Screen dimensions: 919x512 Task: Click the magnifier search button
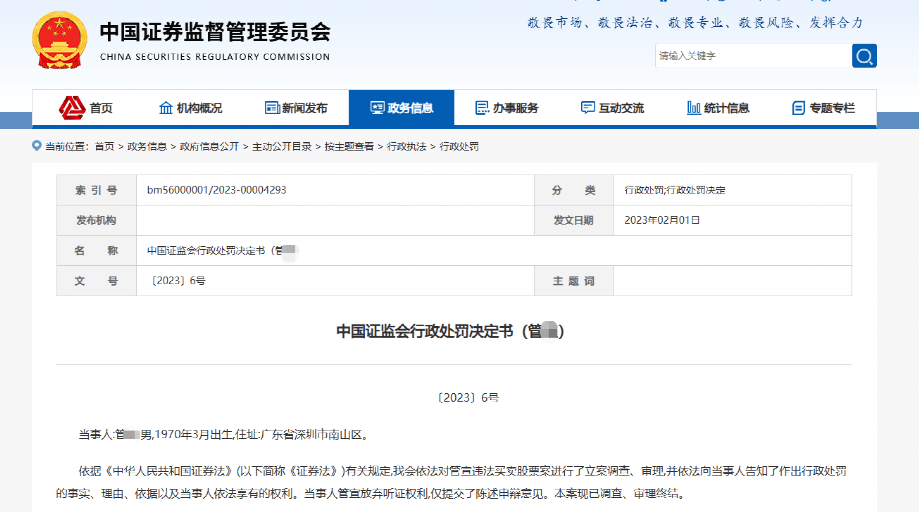click(864, 56)
